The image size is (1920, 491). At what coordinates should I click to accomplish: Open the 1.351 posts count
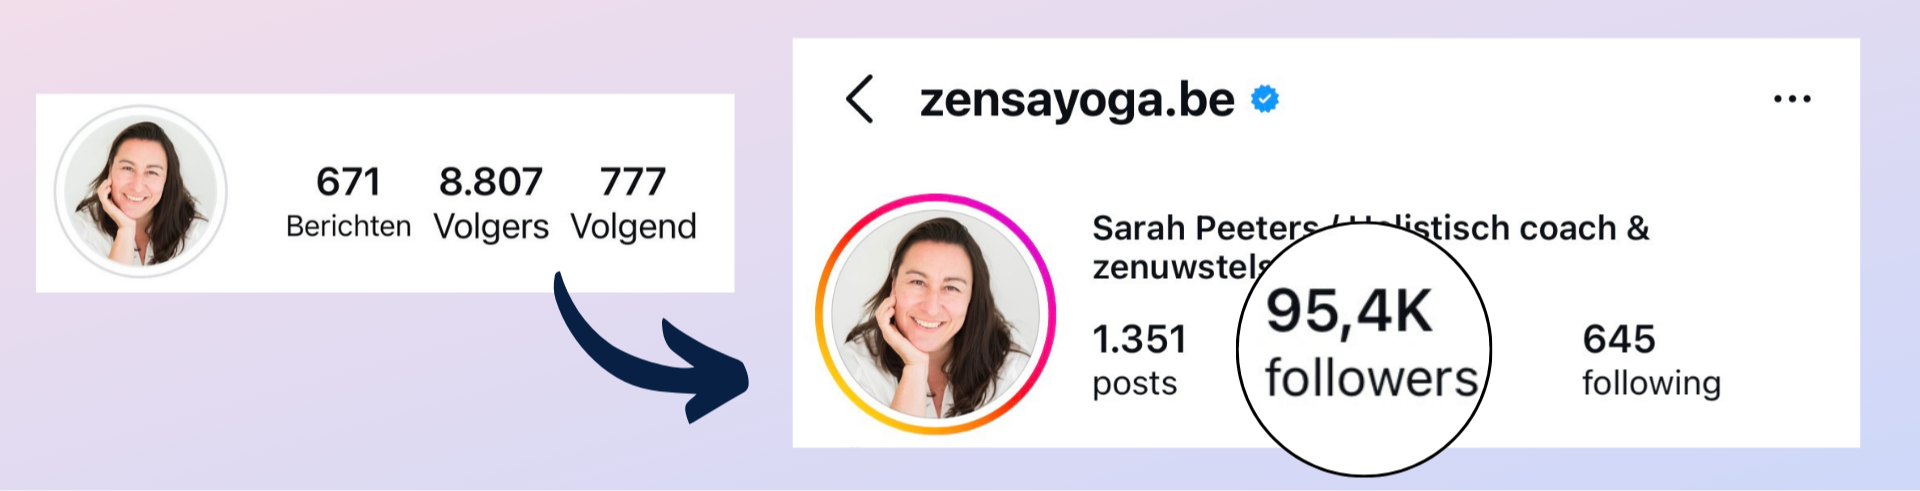[x=1139, y=360]
